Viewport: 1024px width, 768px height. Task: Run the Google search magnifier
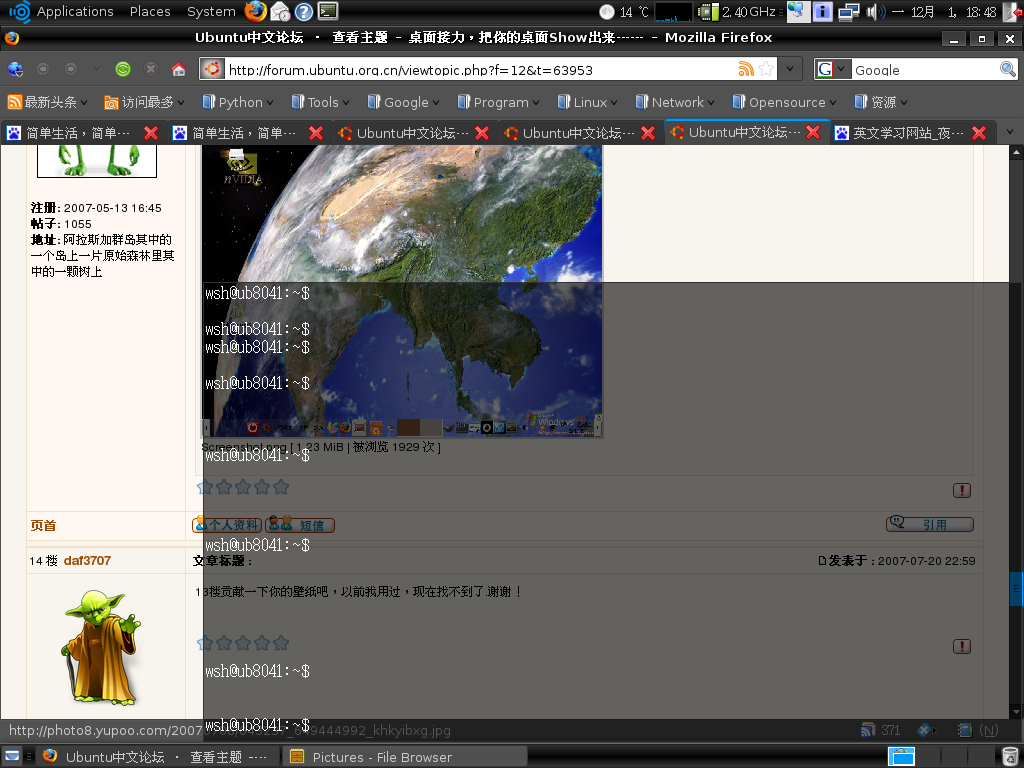point(1008,69)
